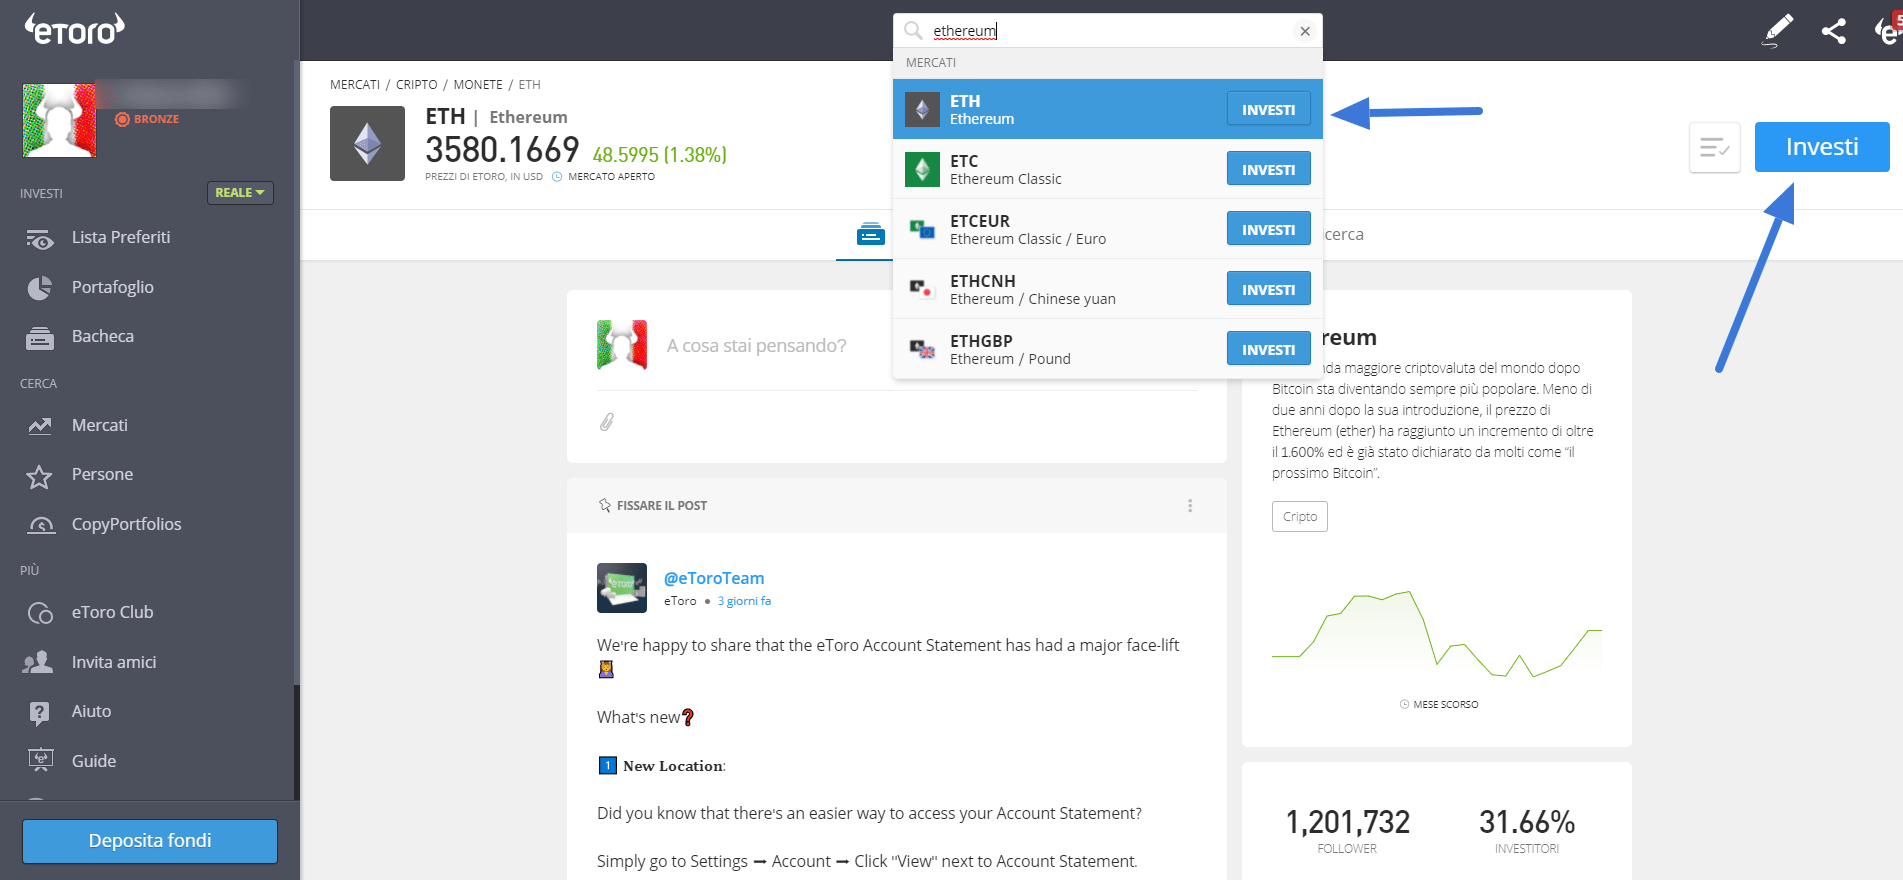The image size is (1903, 880).
Task: Click the large blue Investi button
Action: [x=1822, y=147]
